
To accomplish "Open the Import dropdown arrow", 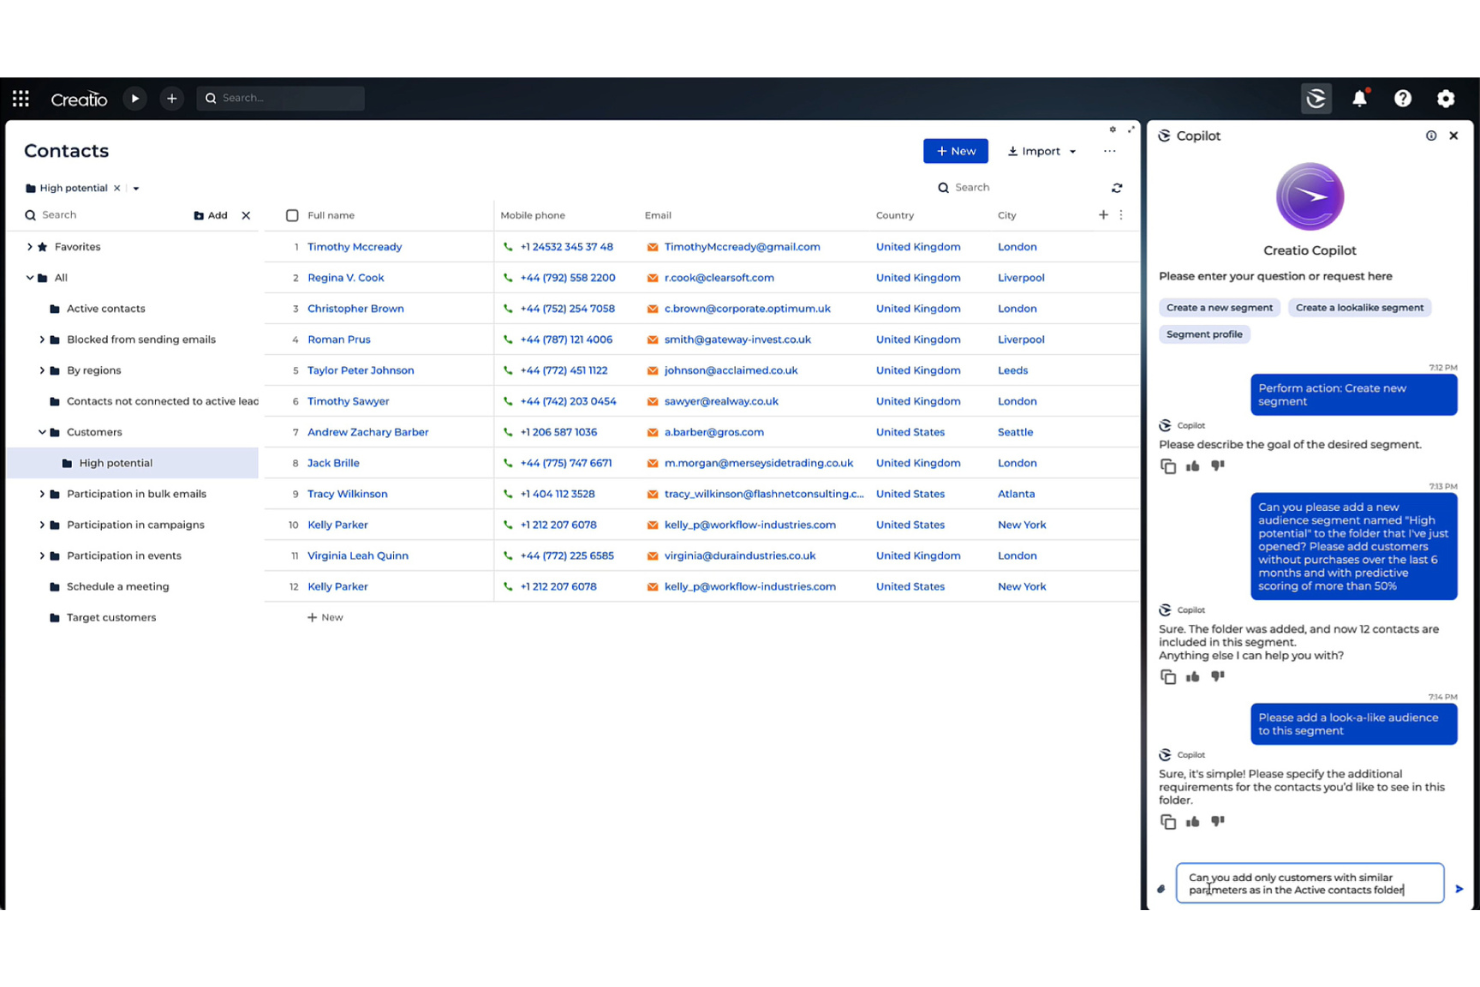I will pyautogui.click(x=1072, y=150).
